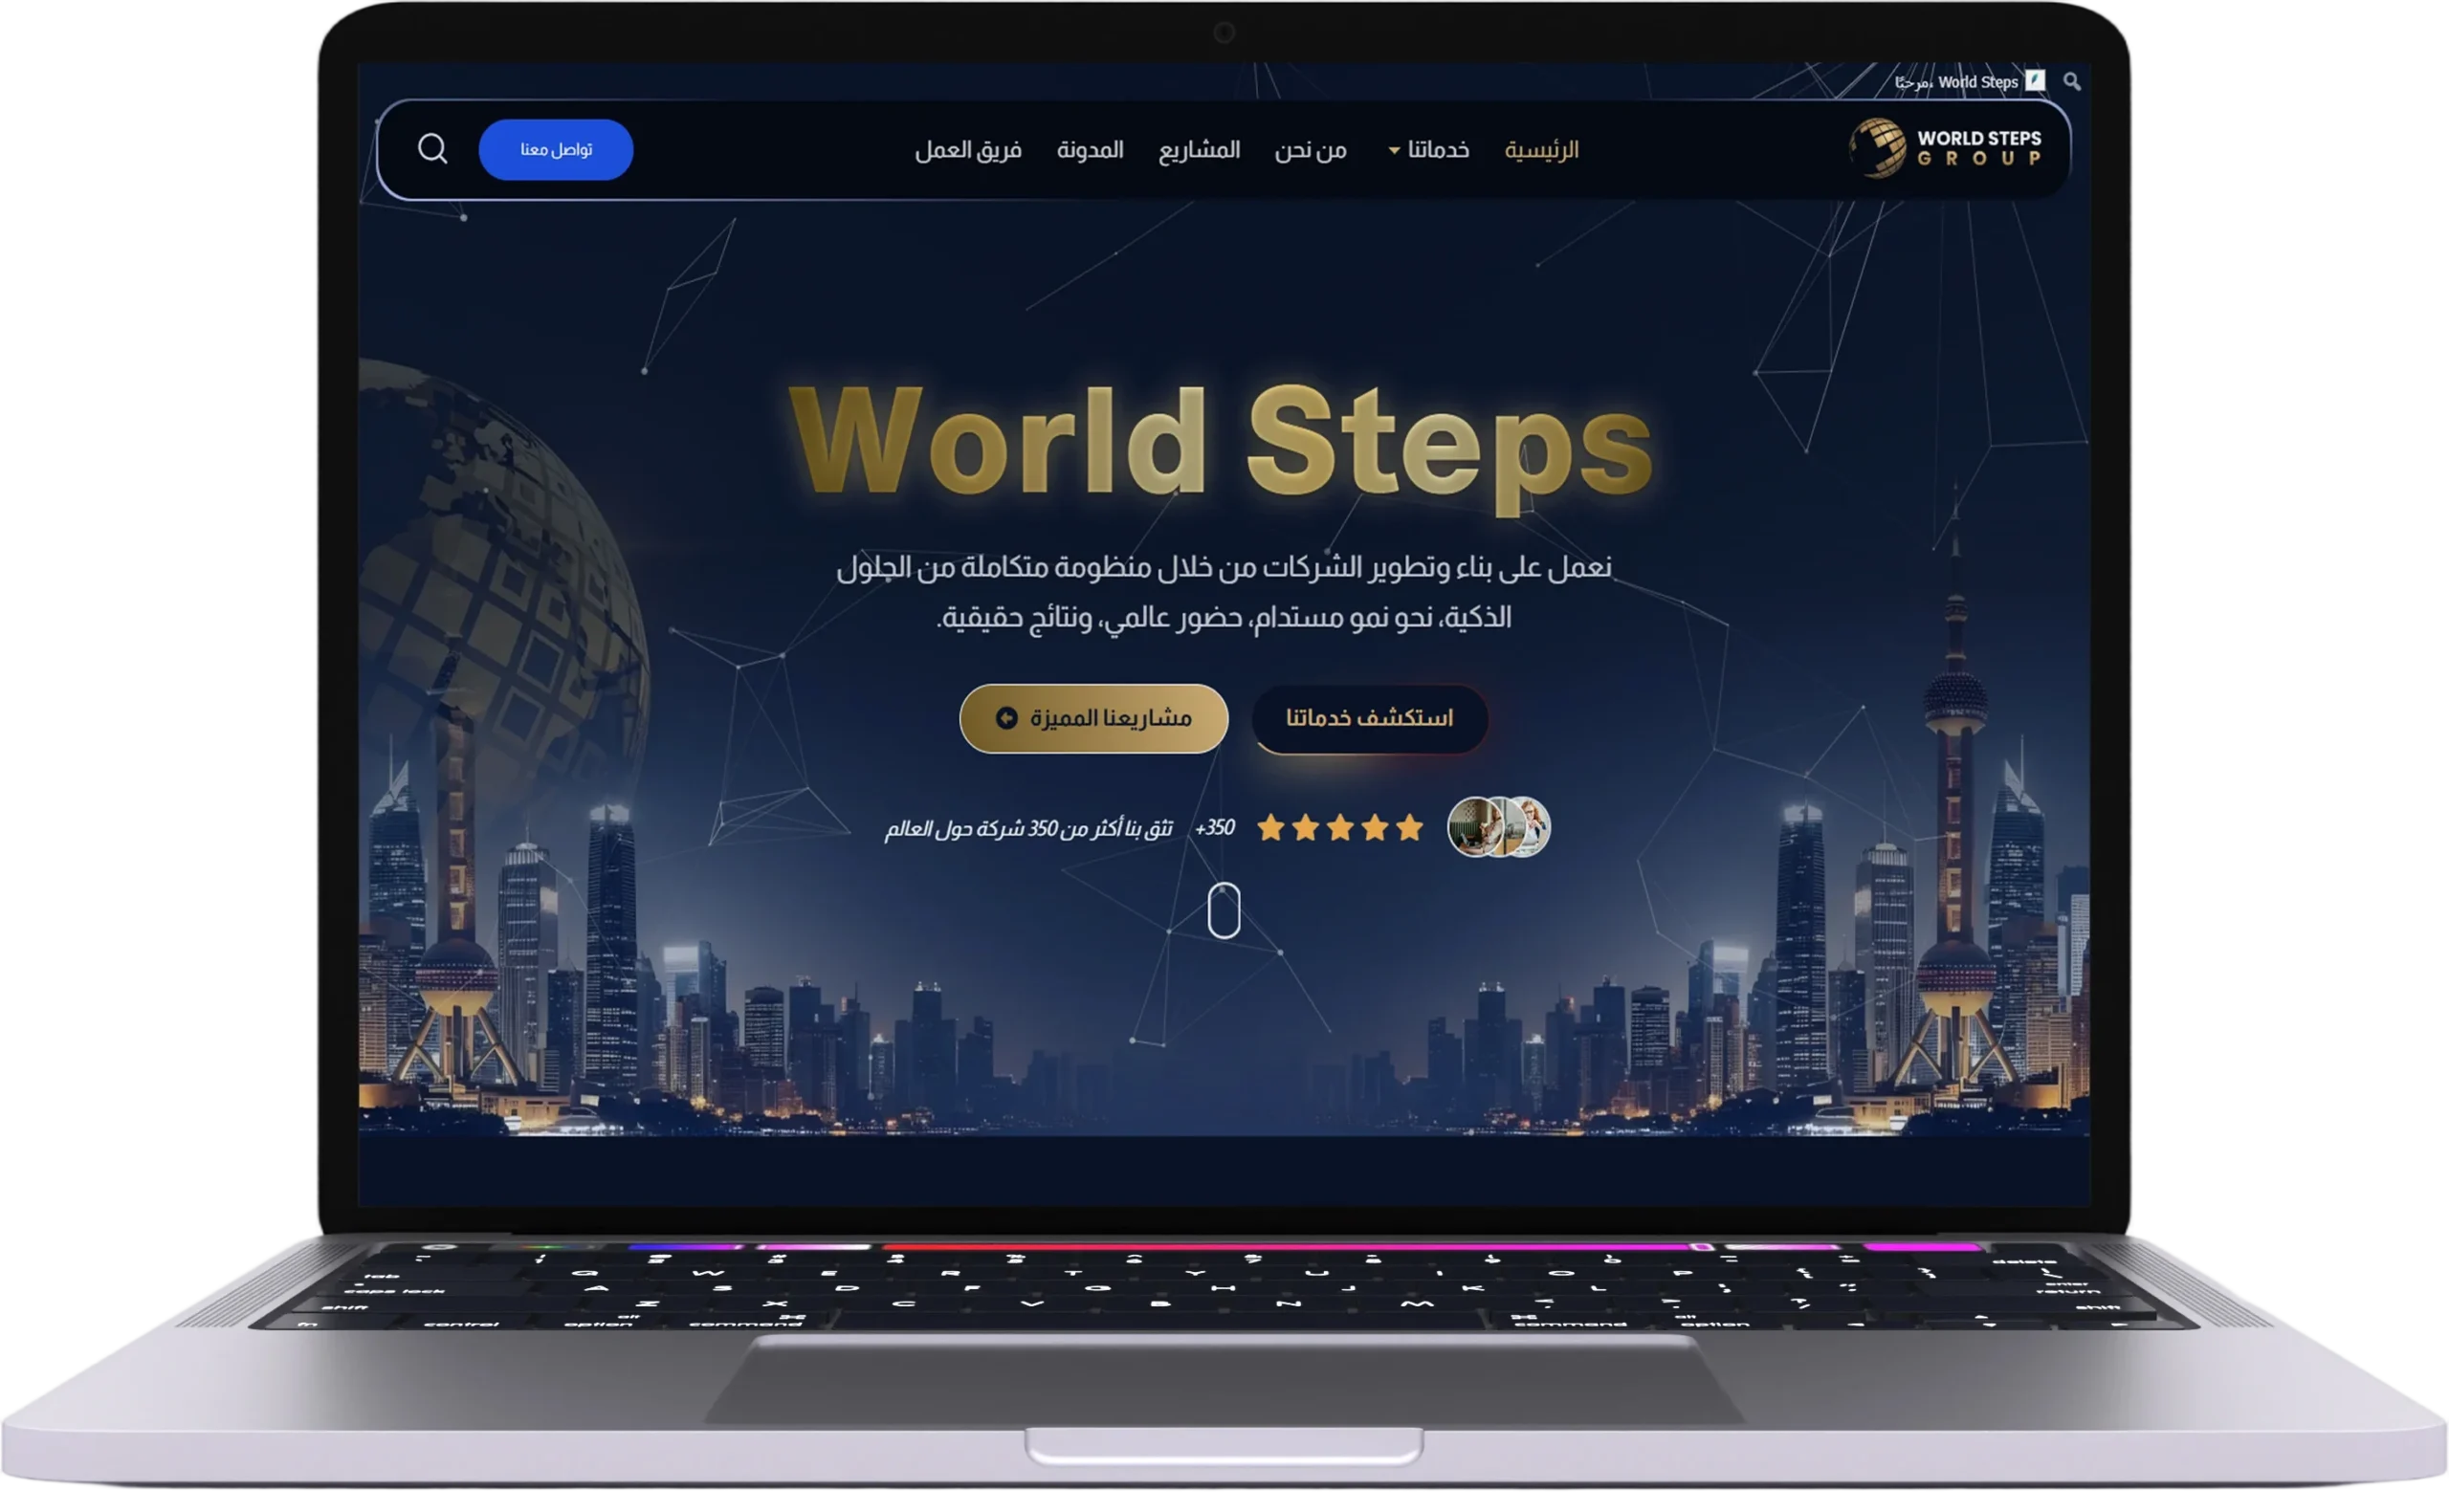Open the المدونة blog link
Screen dimensions: 2449x1512
tap(1091, 149)
